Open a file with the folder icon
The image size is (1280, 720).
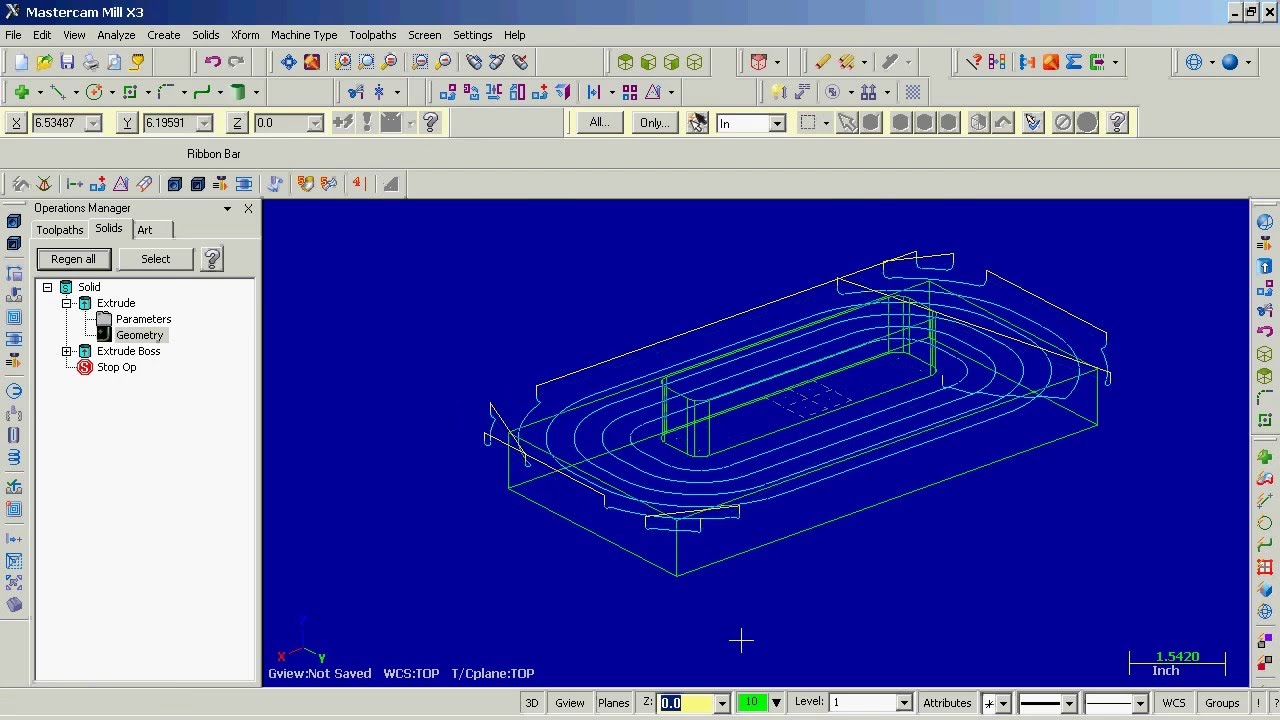tap(44, 62)
